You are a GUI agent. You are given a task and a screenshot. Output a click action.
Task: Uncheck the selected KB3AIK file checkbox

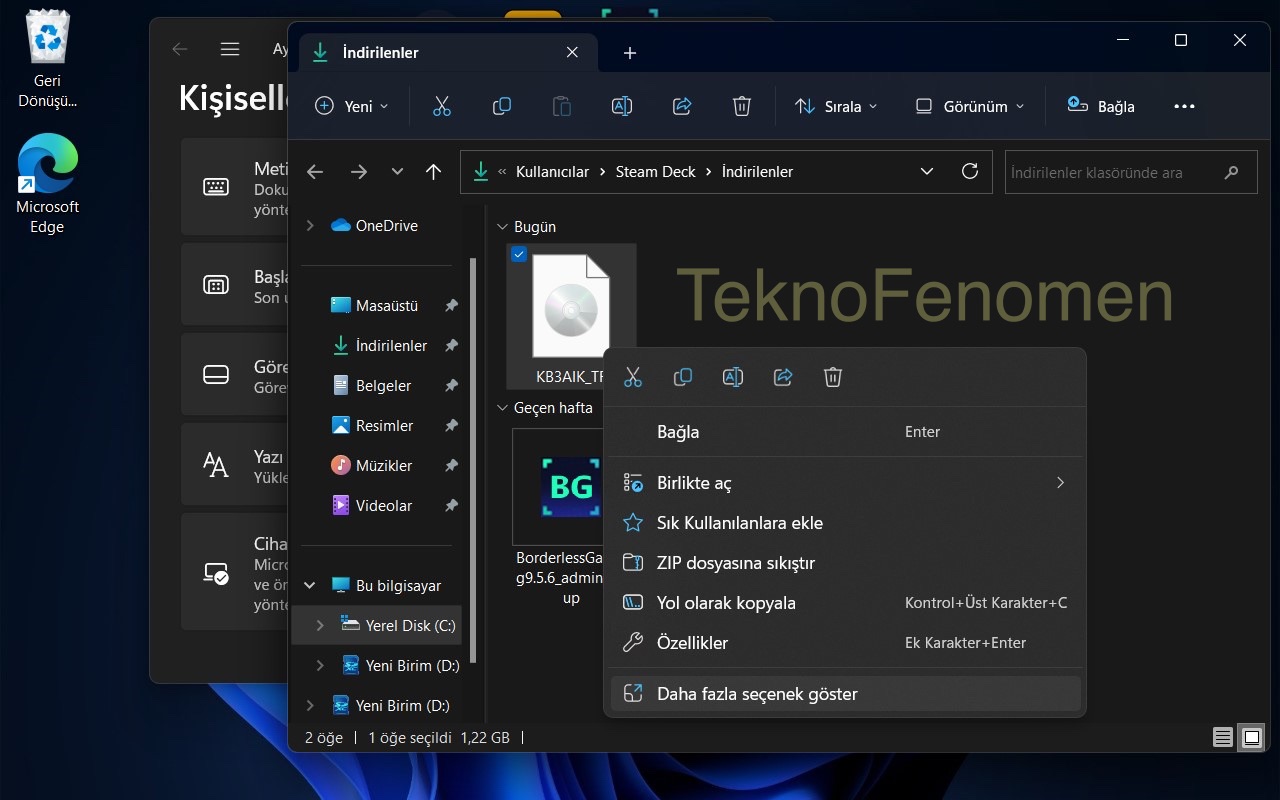point(519,255)
